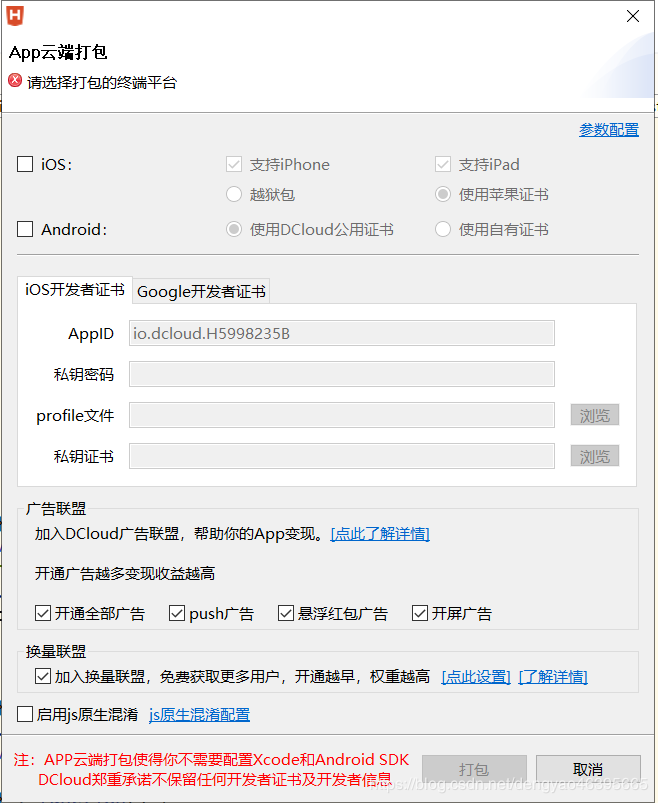This screenshot has height=803, width=658.
Task: Click the 广告联盟 group label
Action: [56, 509]
